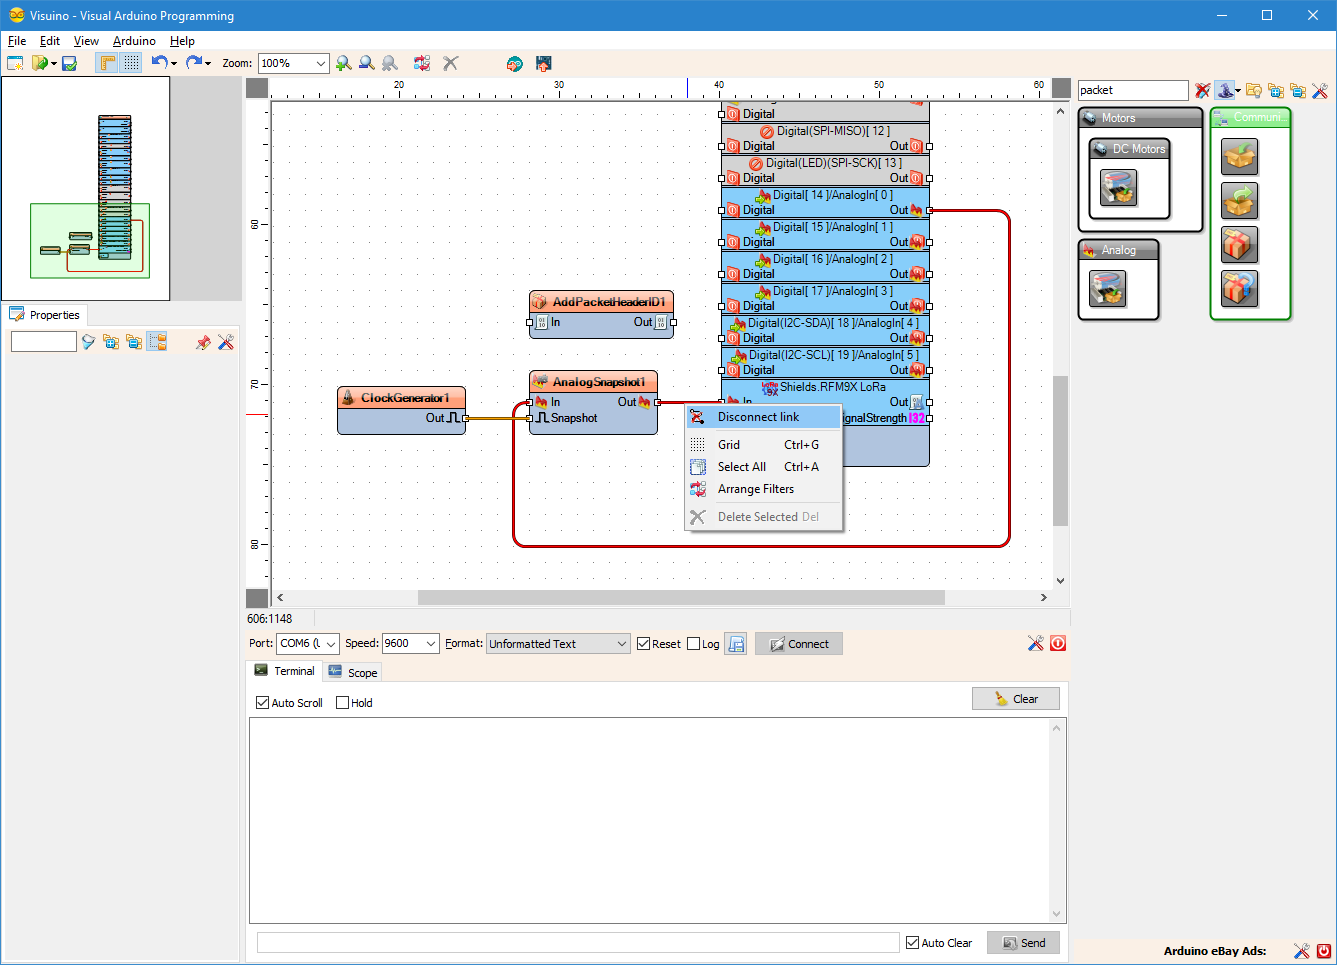This screenshot has height=965, width=1337.
Task: Click the undo arrow icon
Action: coord(159,63)
